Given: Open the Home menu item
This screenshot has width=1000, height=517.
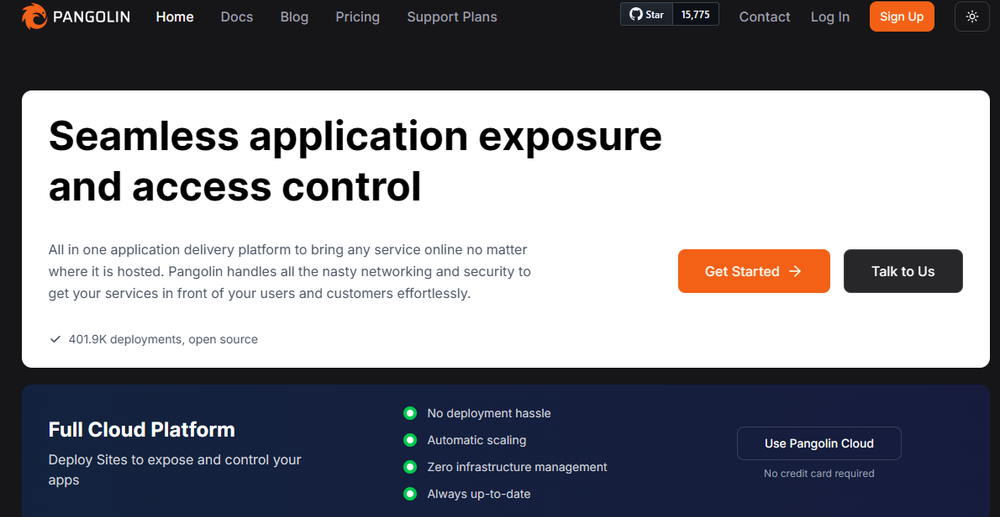Looking at the screenshot, I should (175, 17).
